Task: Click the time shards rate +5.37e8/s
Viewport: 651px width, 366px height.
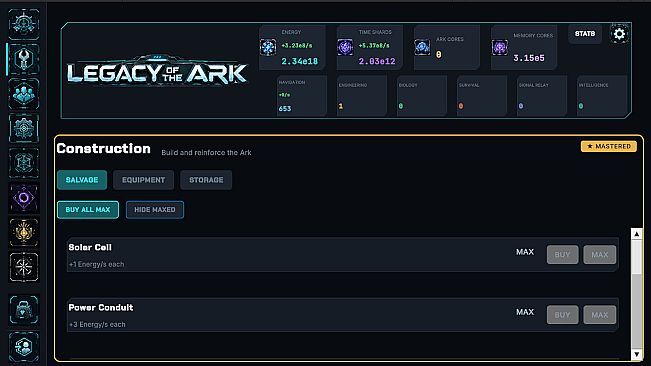Action: coord(374,46)
